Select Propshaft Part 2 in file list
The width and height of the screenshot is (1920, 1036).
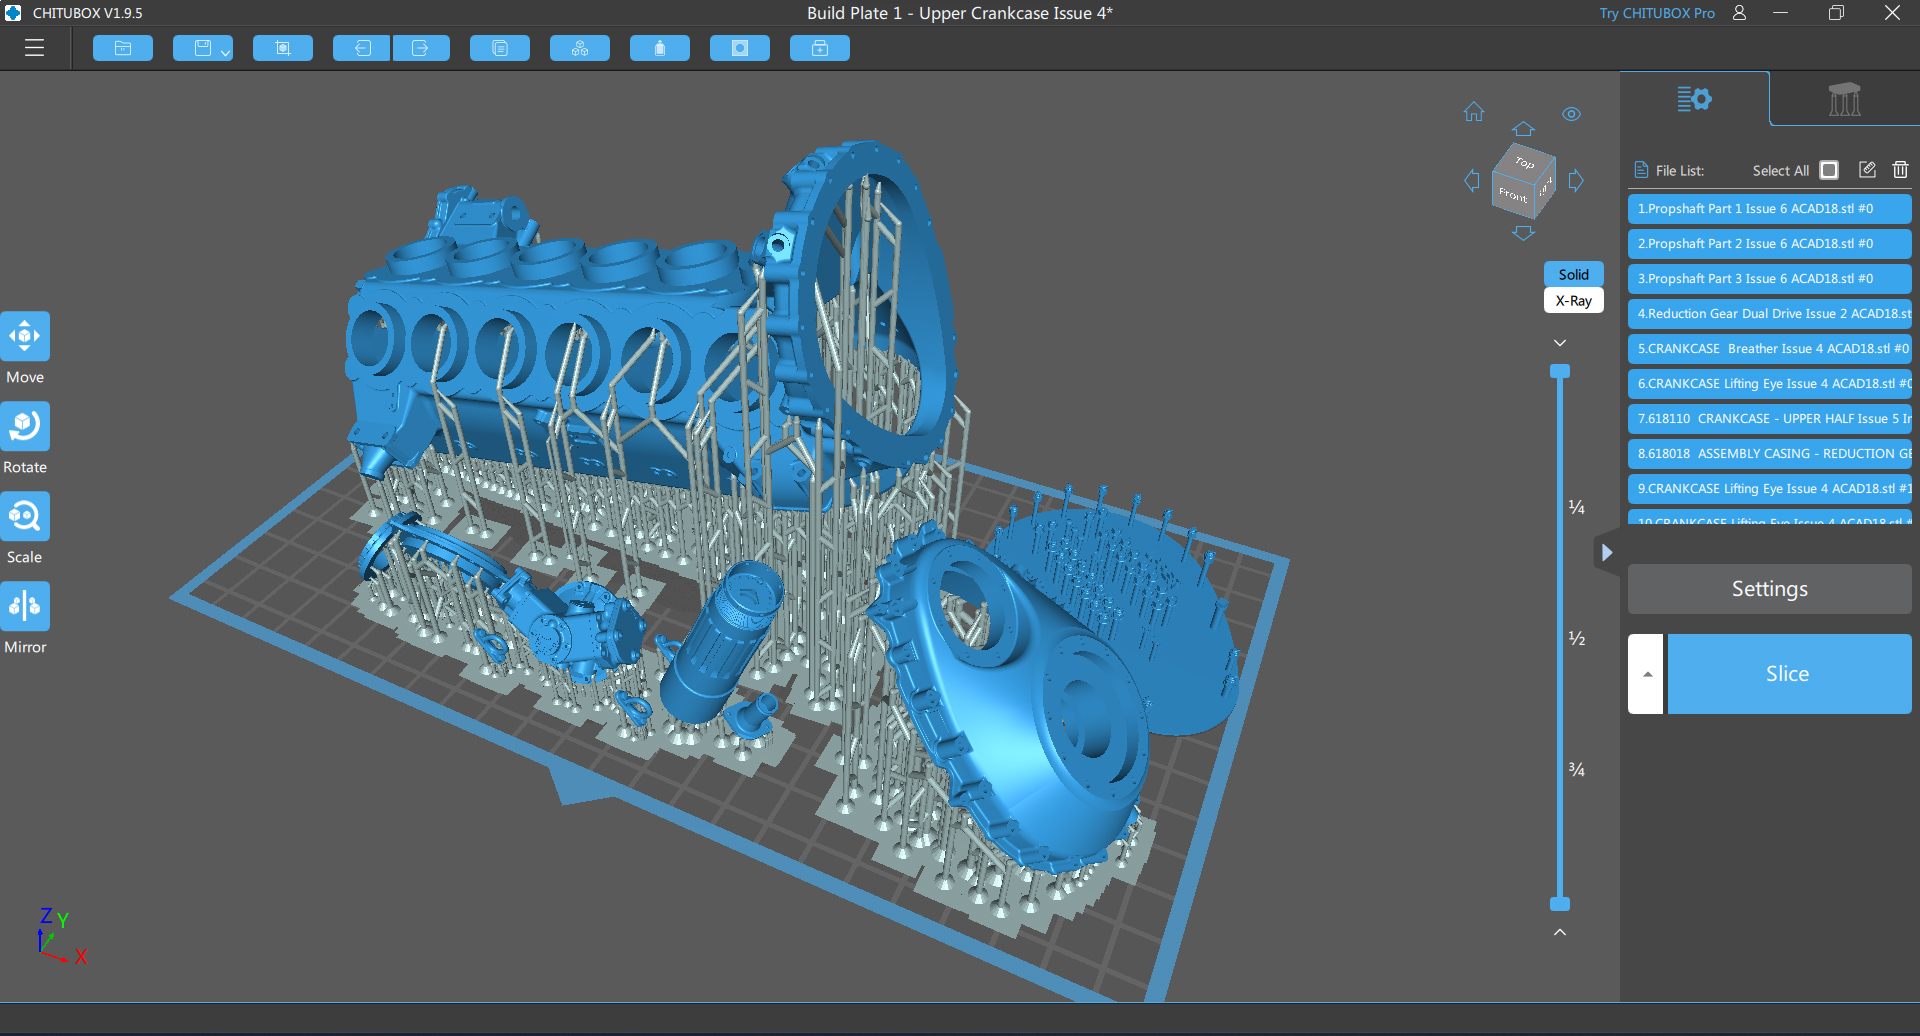click(1768, 244)
